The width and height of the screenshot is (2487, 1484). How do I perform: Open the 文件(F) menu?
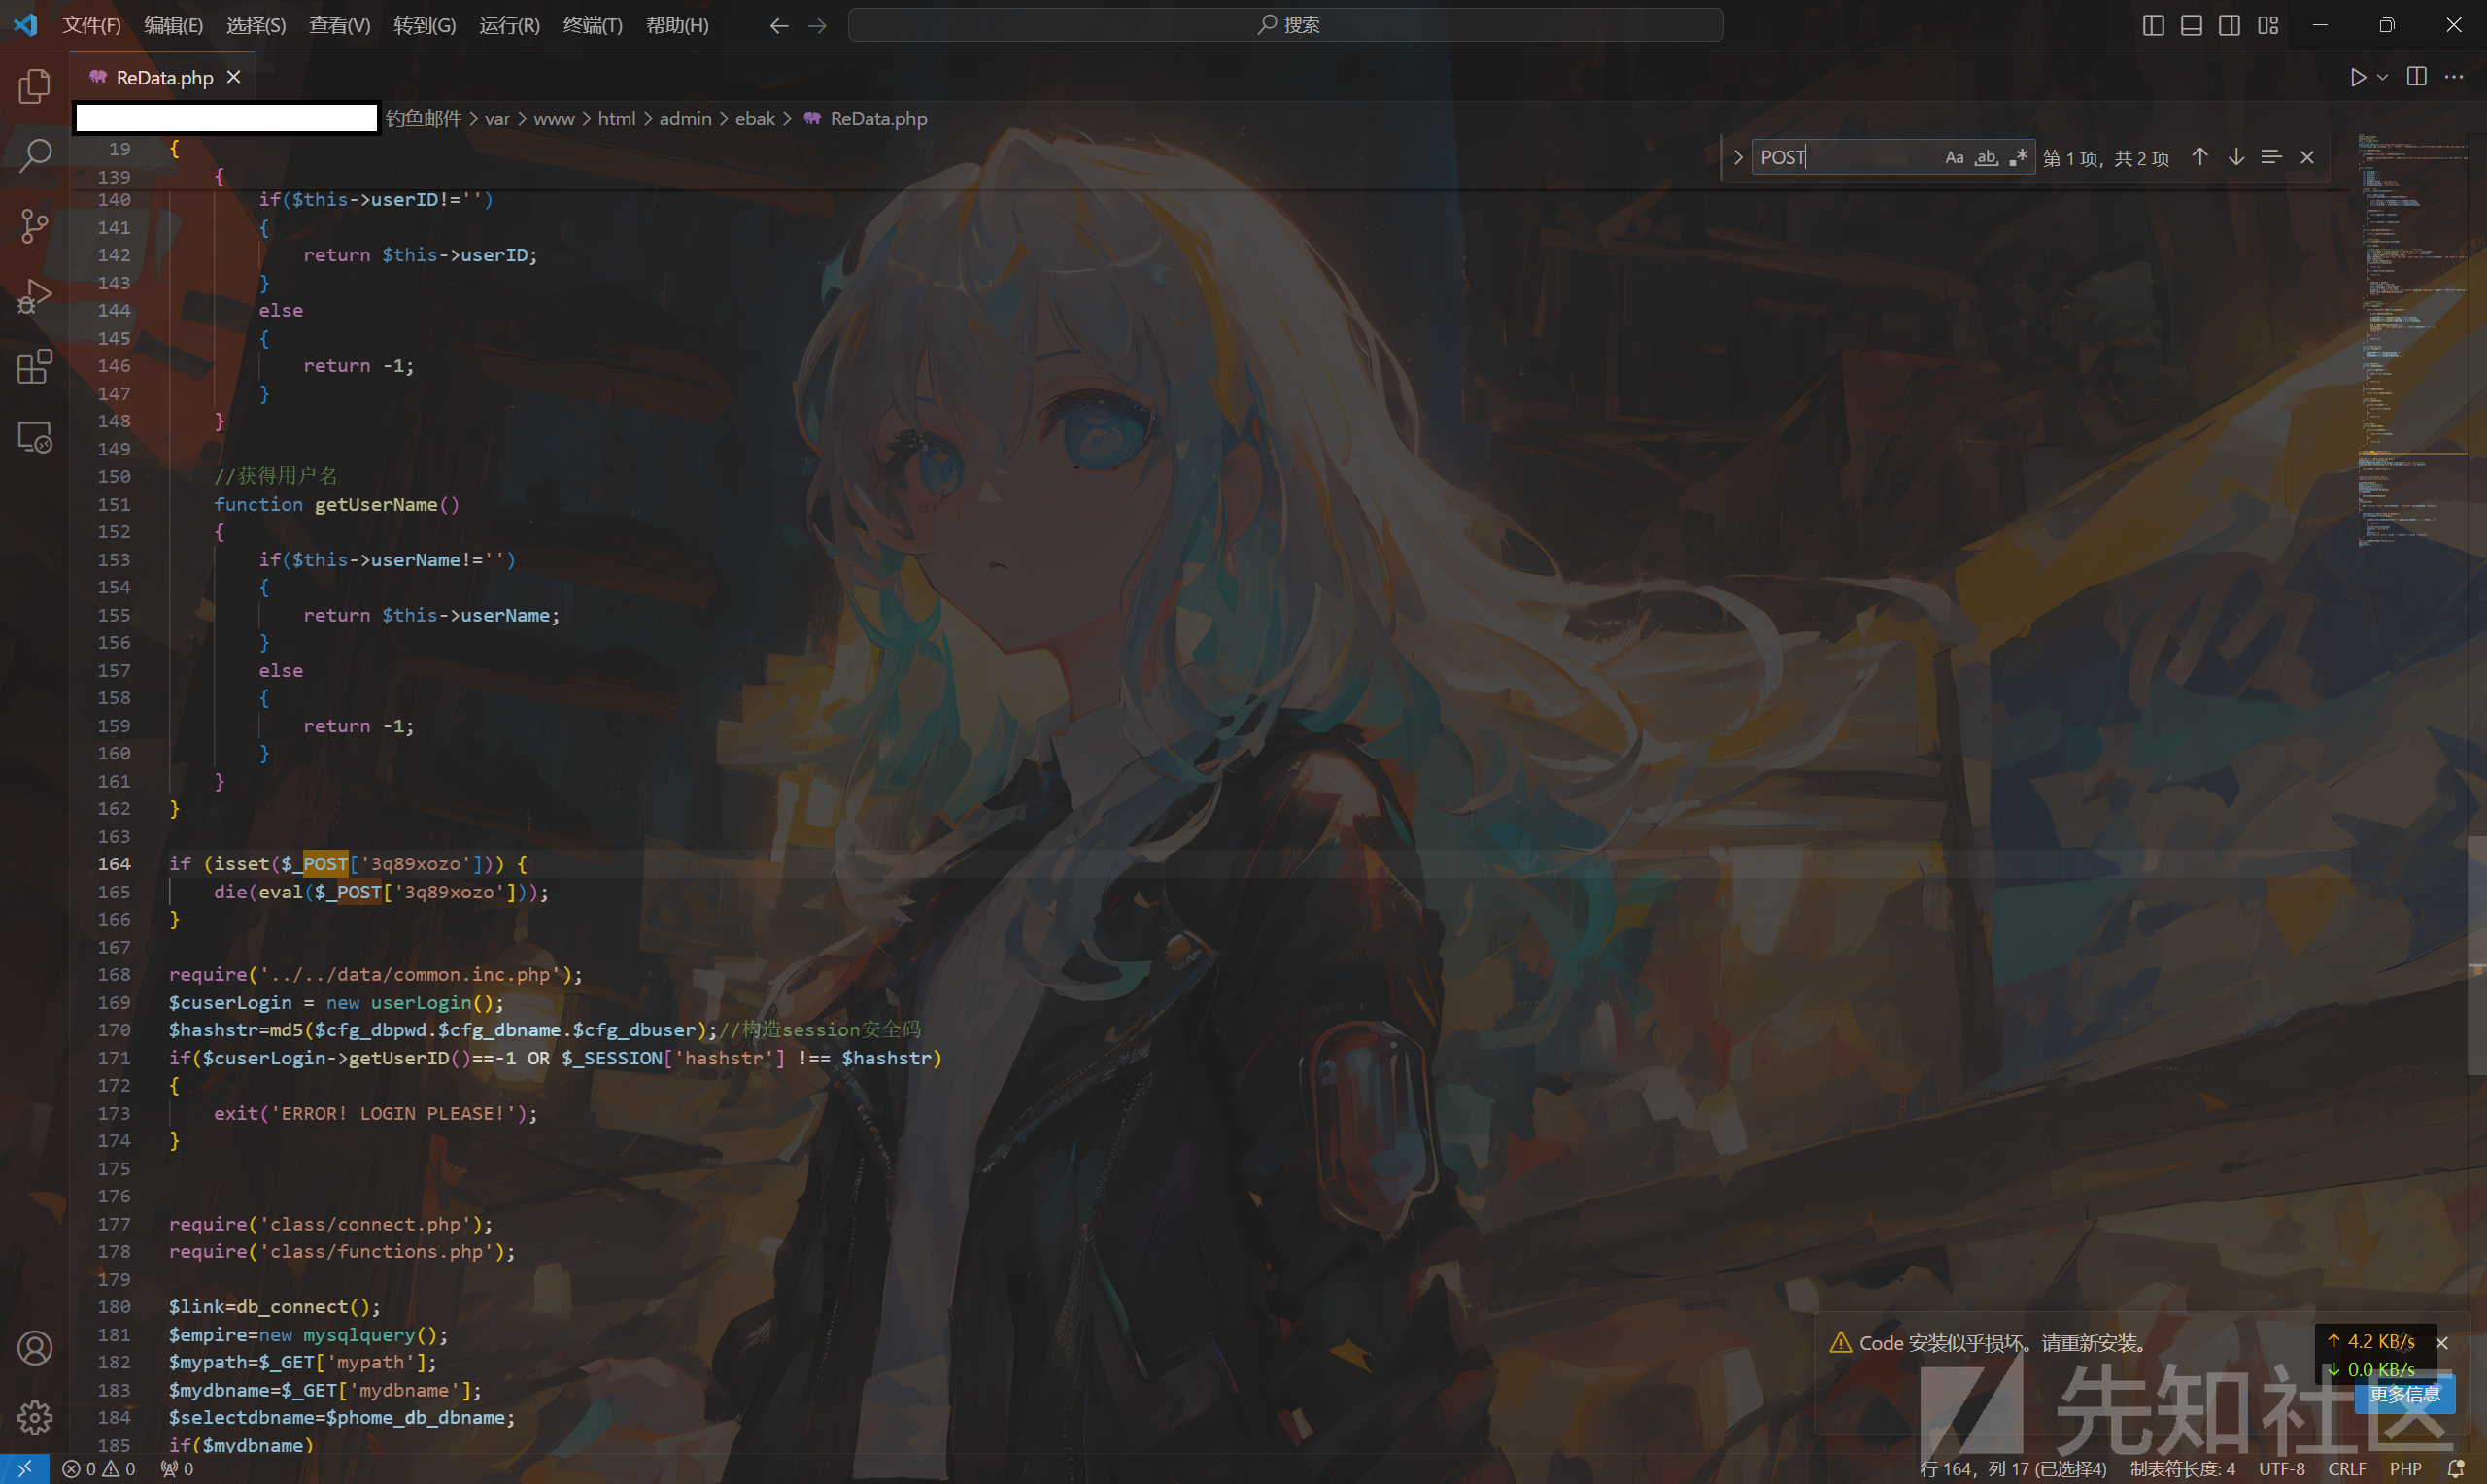pos(92,25)
